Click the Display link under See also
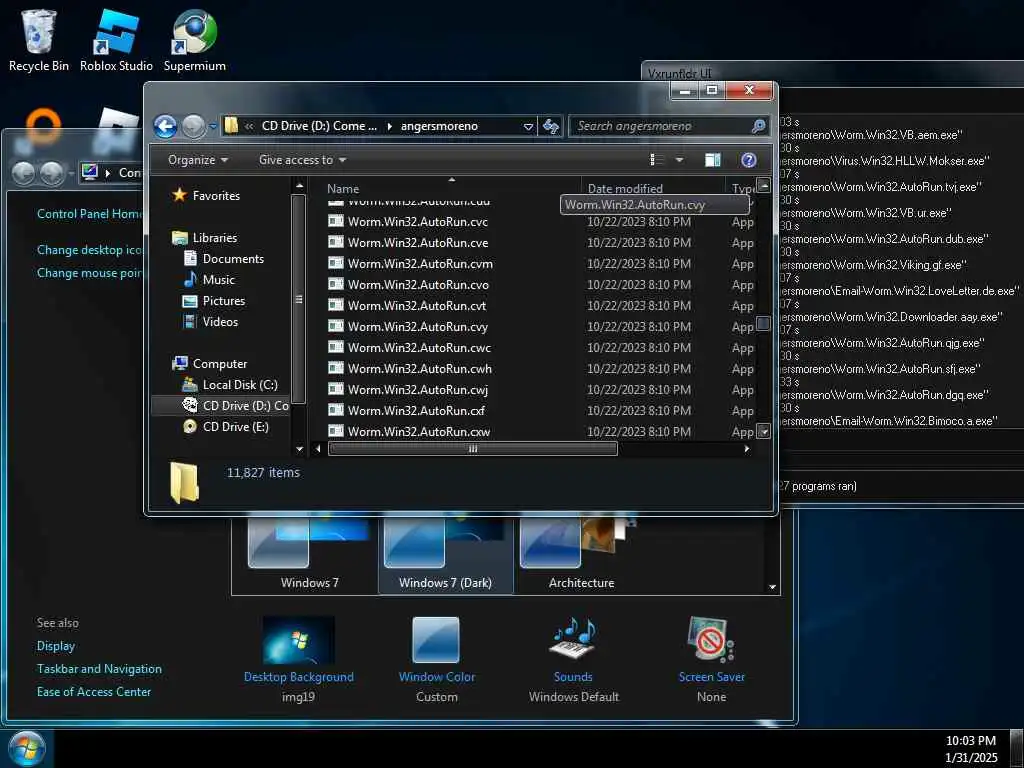The height and width of the screenshot is (768, 1024). point(56,646)
